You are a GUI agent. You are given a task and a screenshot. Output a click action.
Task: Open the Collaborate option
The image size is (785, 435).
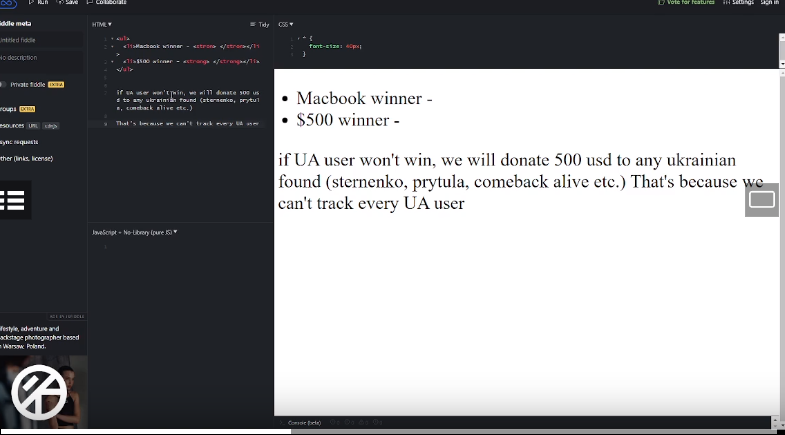coord(107,3)
